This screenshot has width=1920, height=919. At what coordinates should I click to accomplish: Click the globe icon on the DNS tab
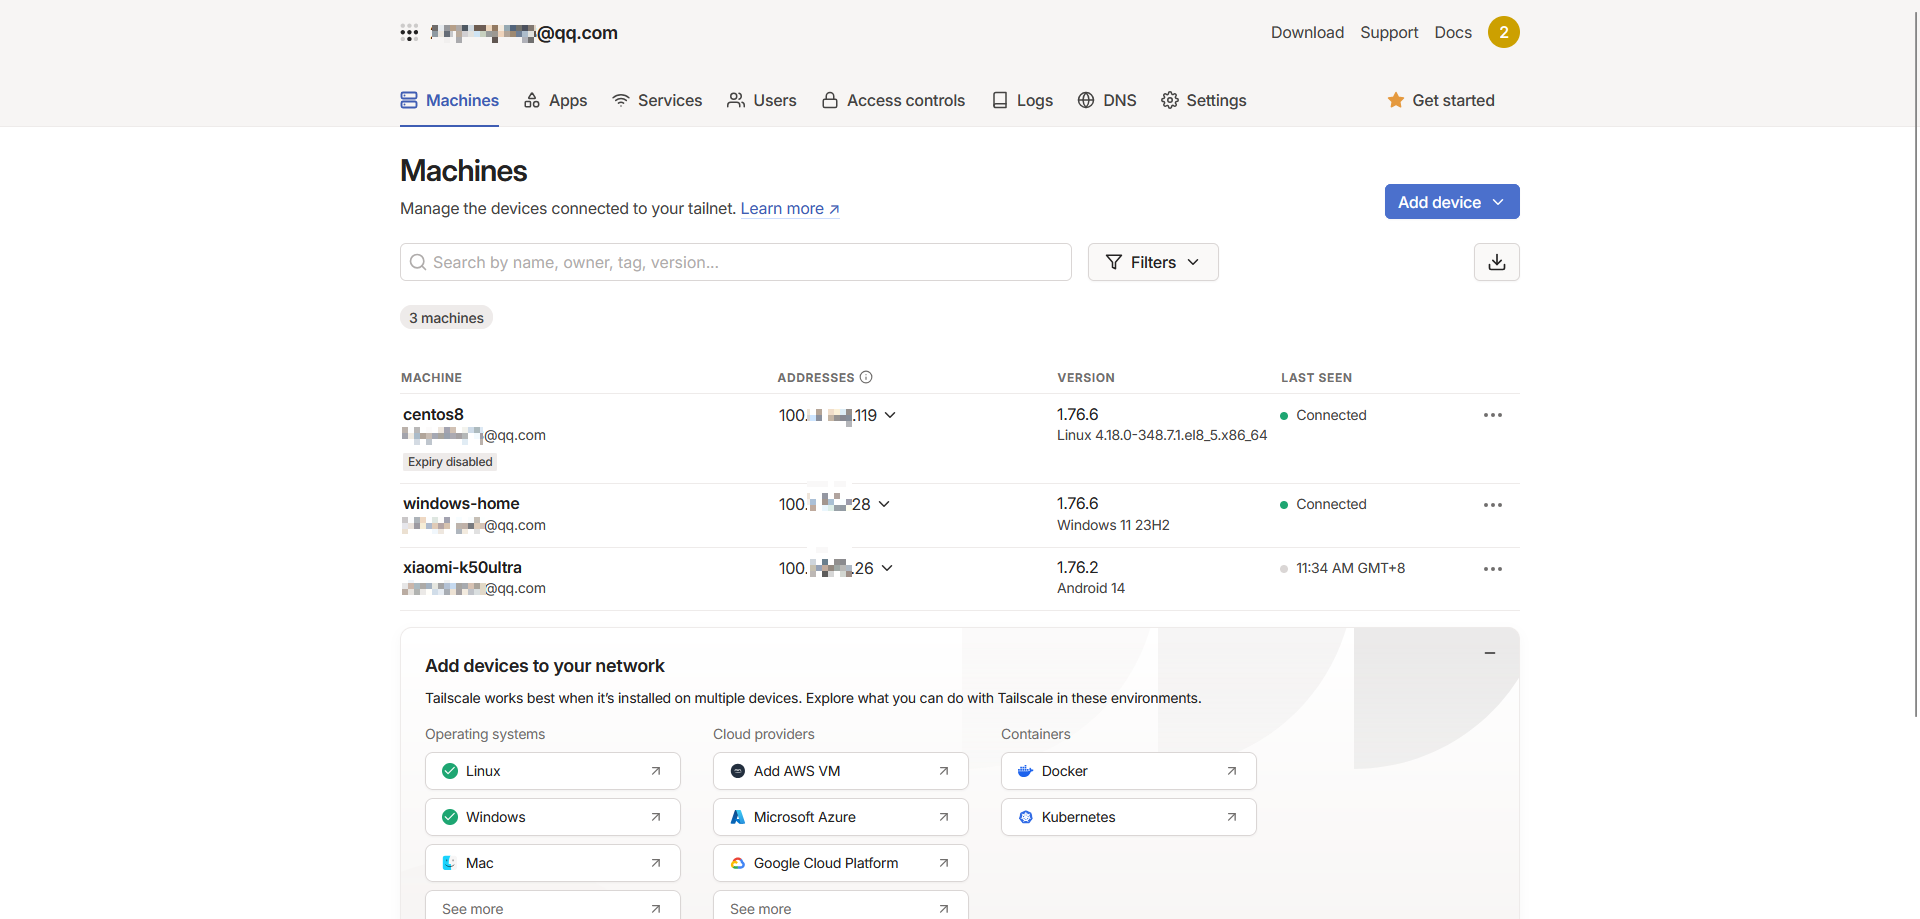[1086, 100]
